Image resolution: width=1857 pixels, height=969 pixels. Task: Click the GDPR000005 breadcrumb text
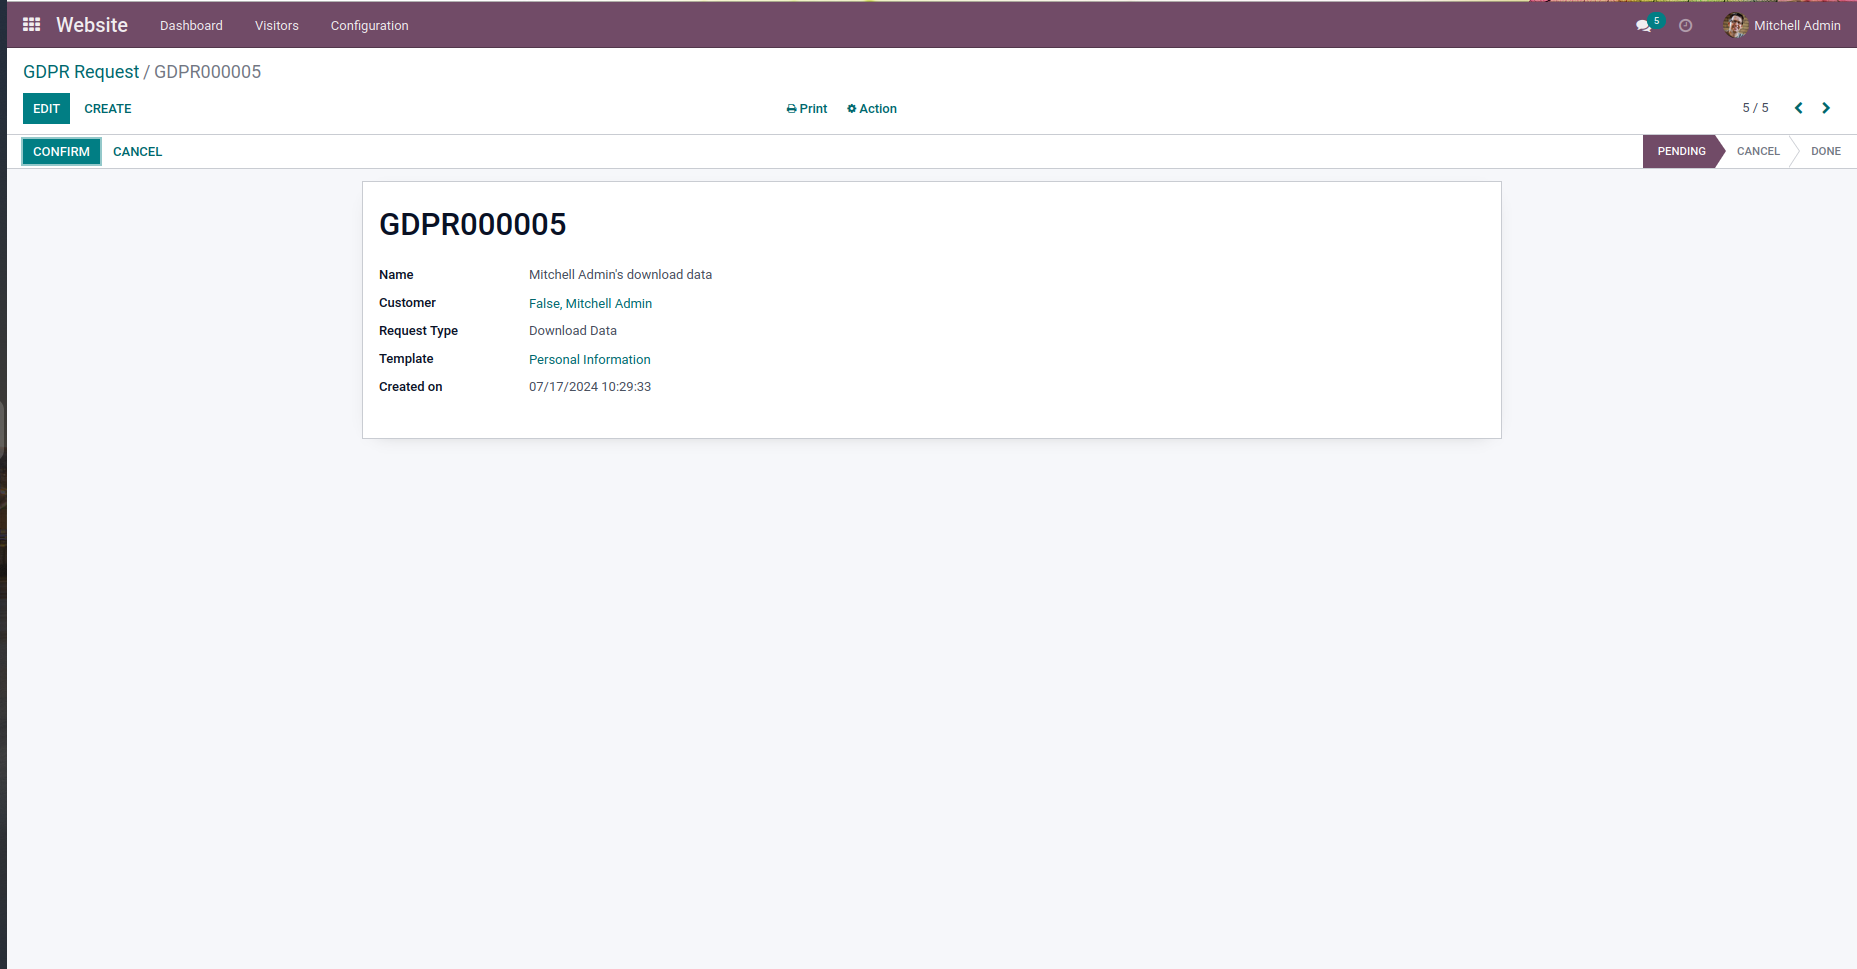[207, 72]
